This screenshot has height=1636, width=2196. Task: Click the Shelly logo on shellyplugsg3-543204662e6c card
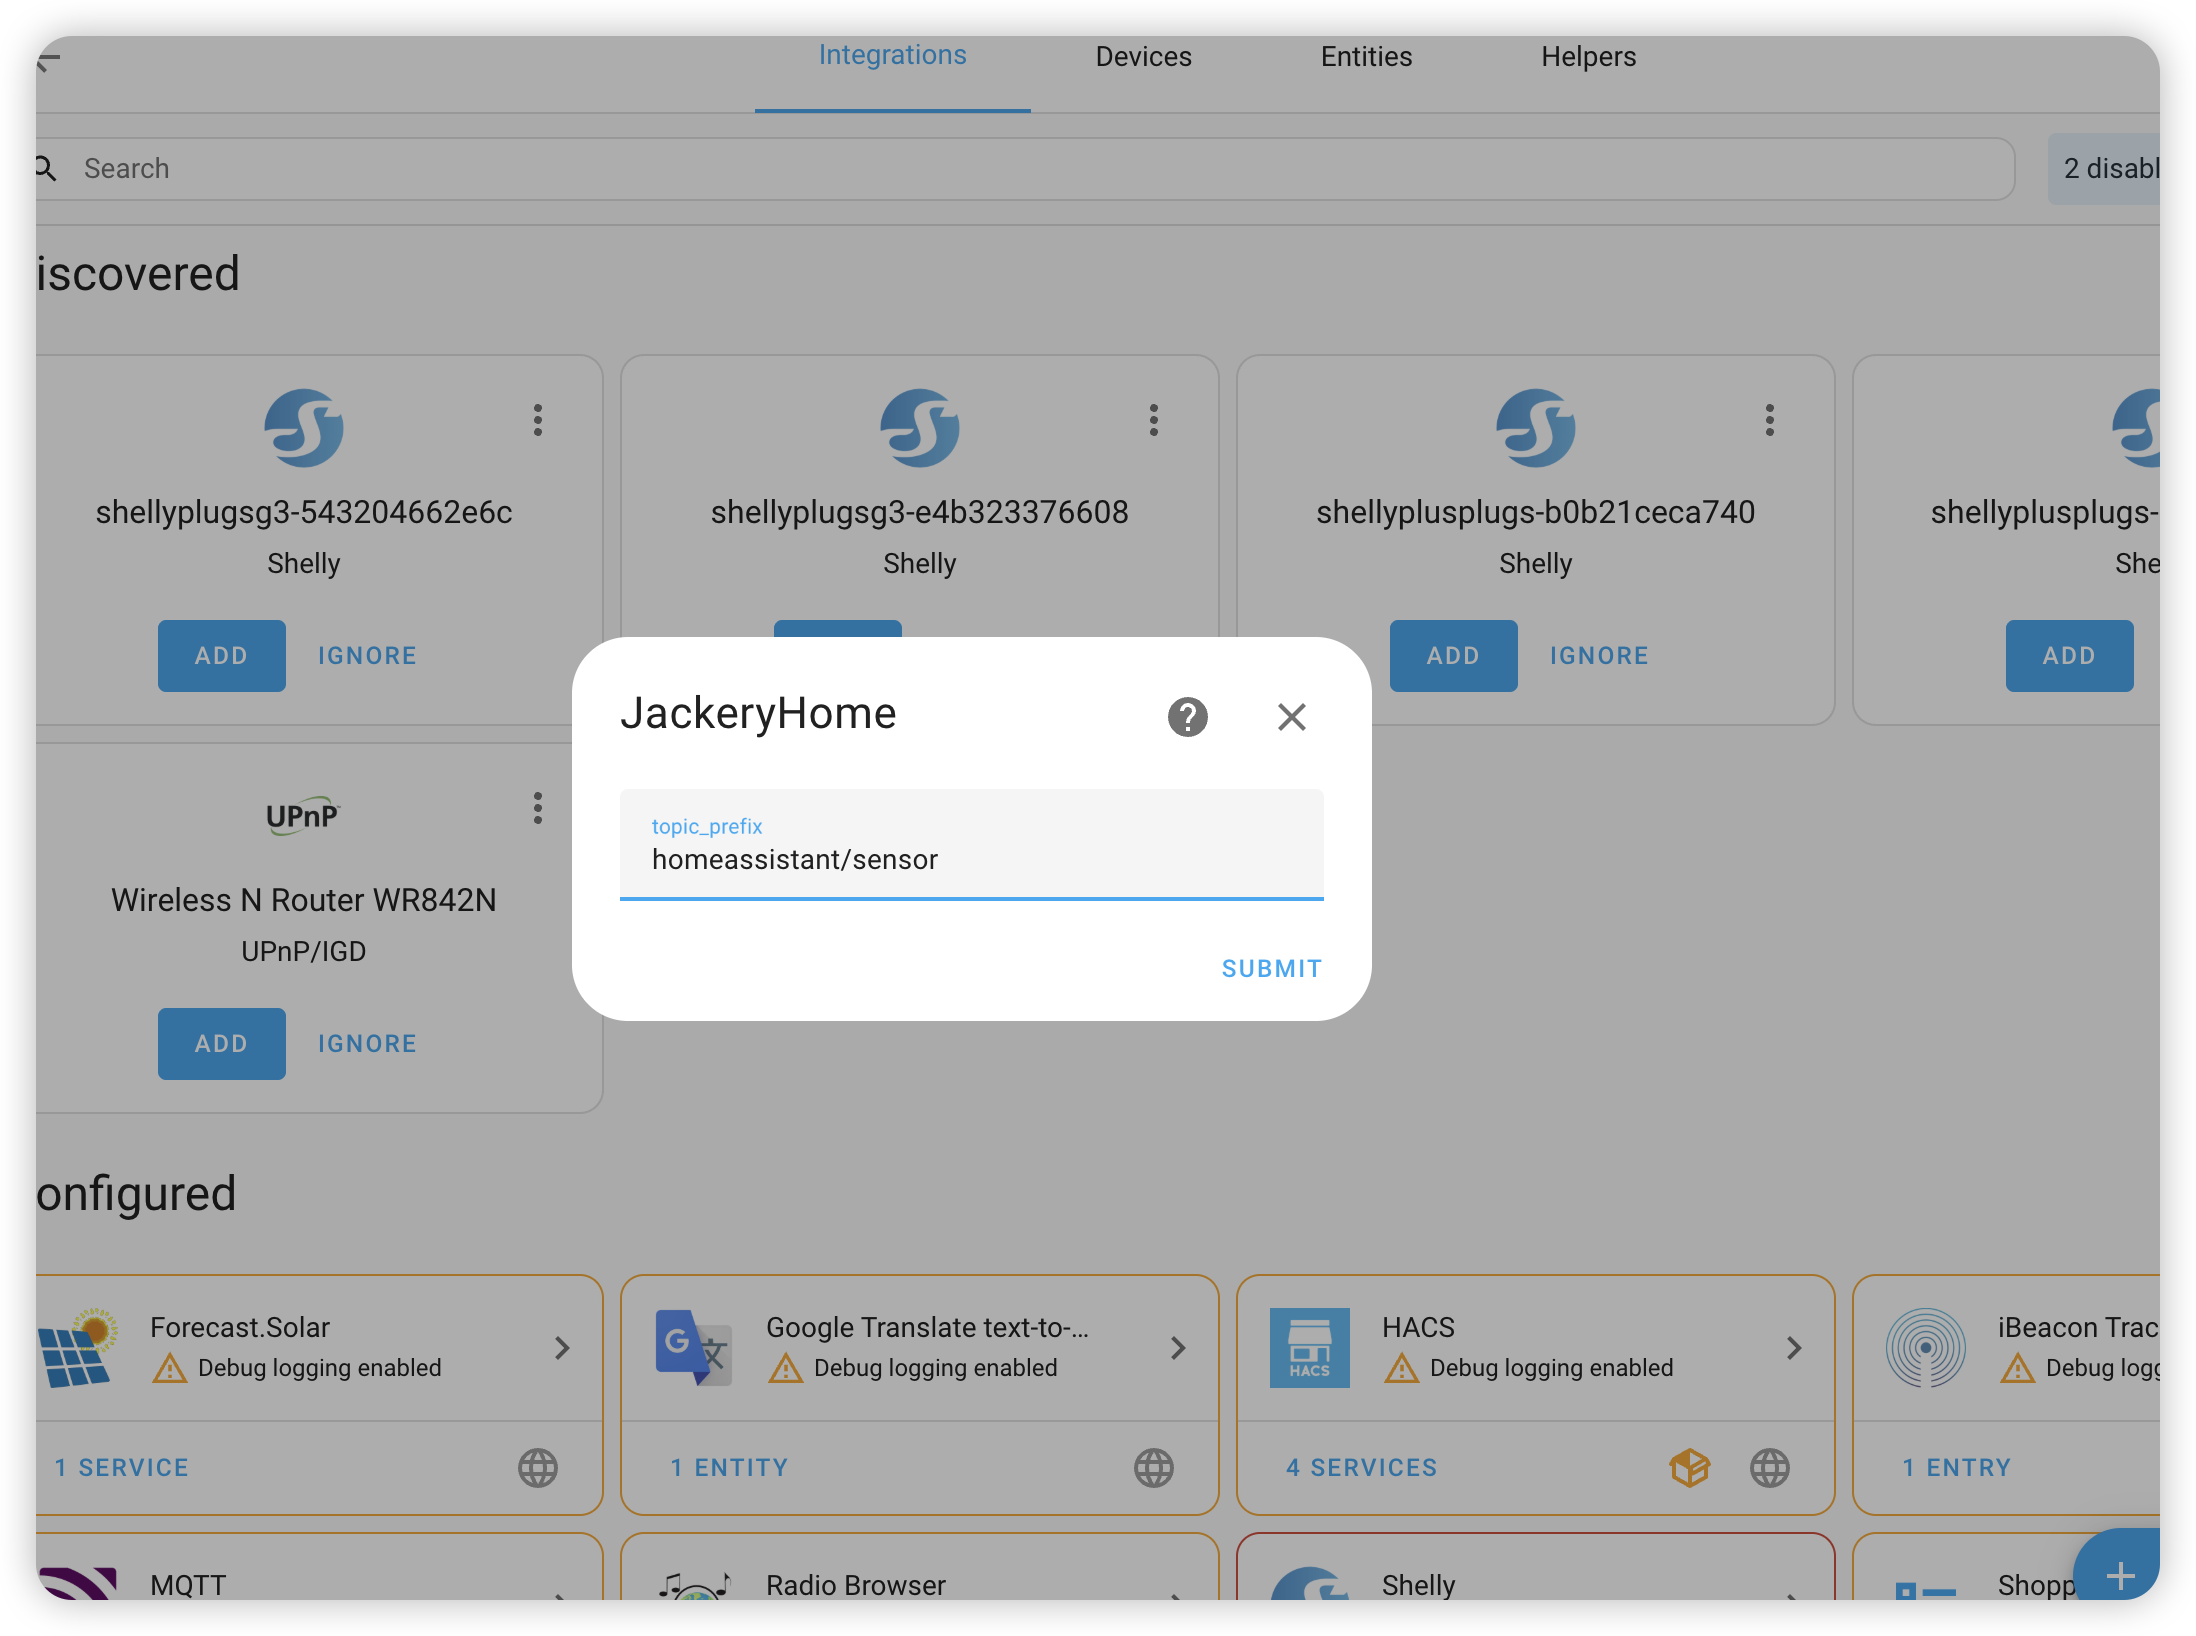(x=304, y=428)
